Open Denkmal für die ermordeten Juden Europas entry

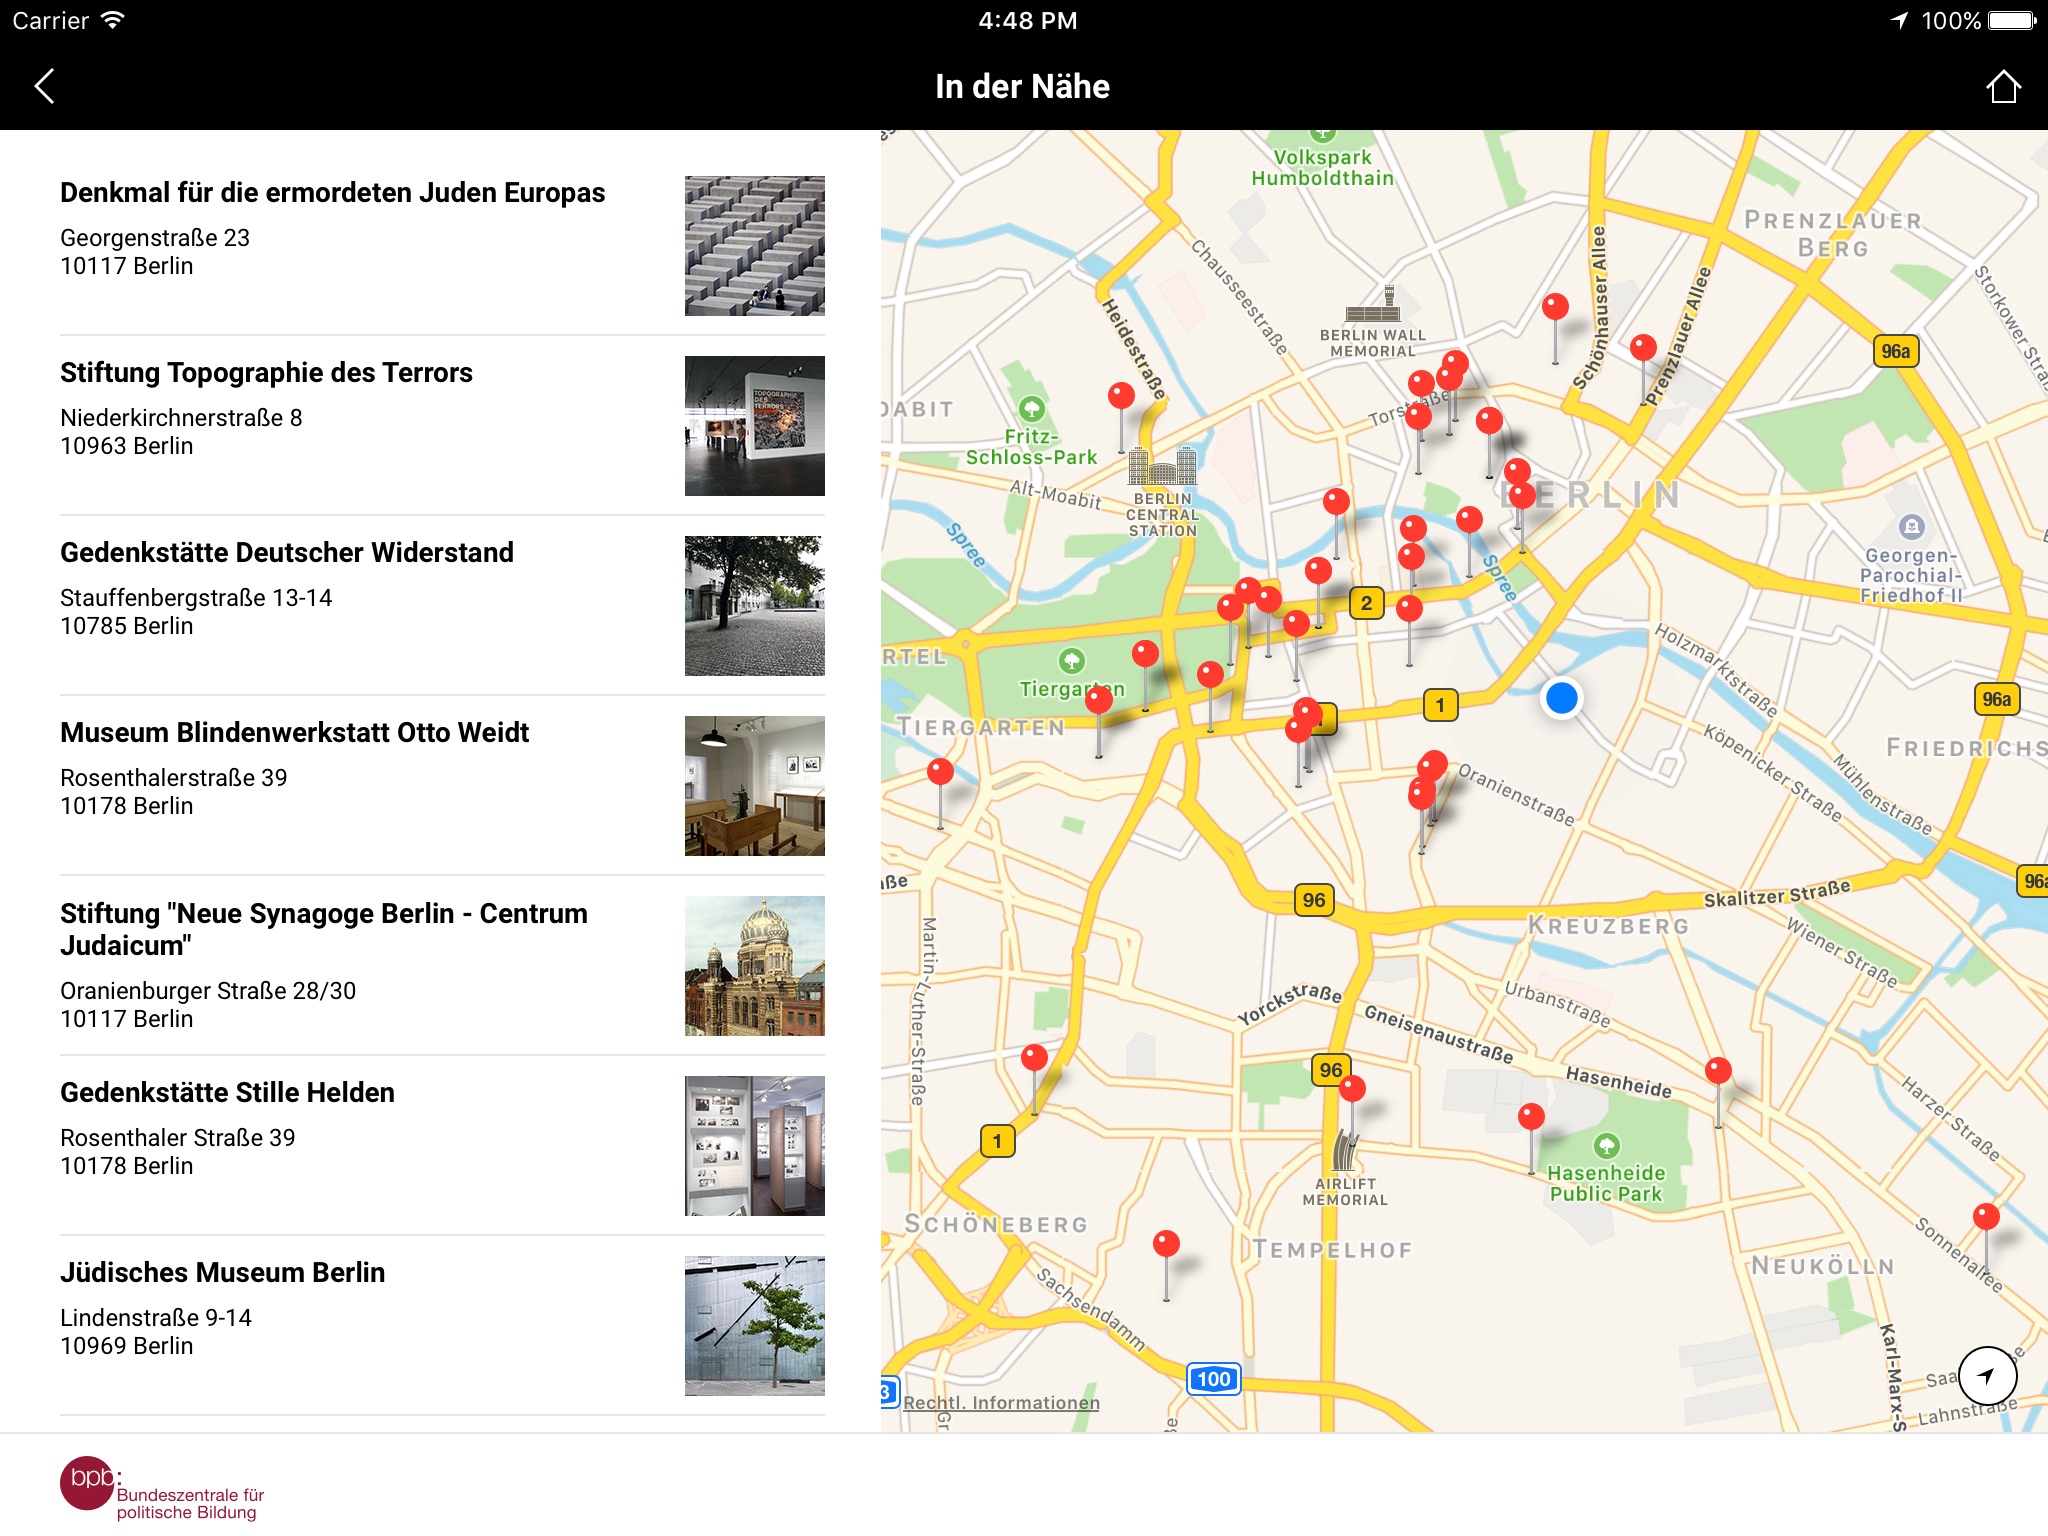tap(442, 245)
